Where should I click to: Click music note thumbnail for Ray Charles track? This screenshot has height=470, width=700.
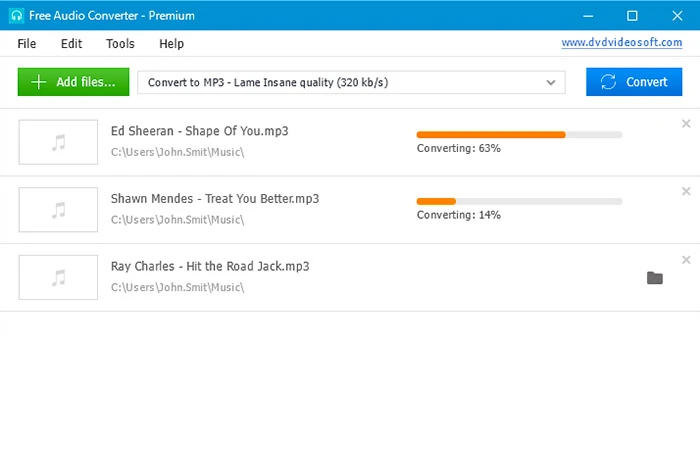click(58, 277)
